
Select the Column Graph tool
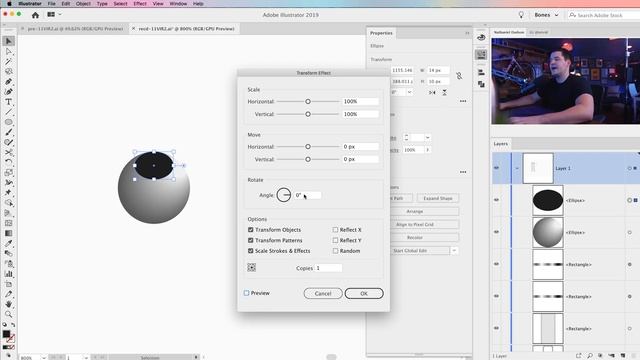tap(9, 273)
